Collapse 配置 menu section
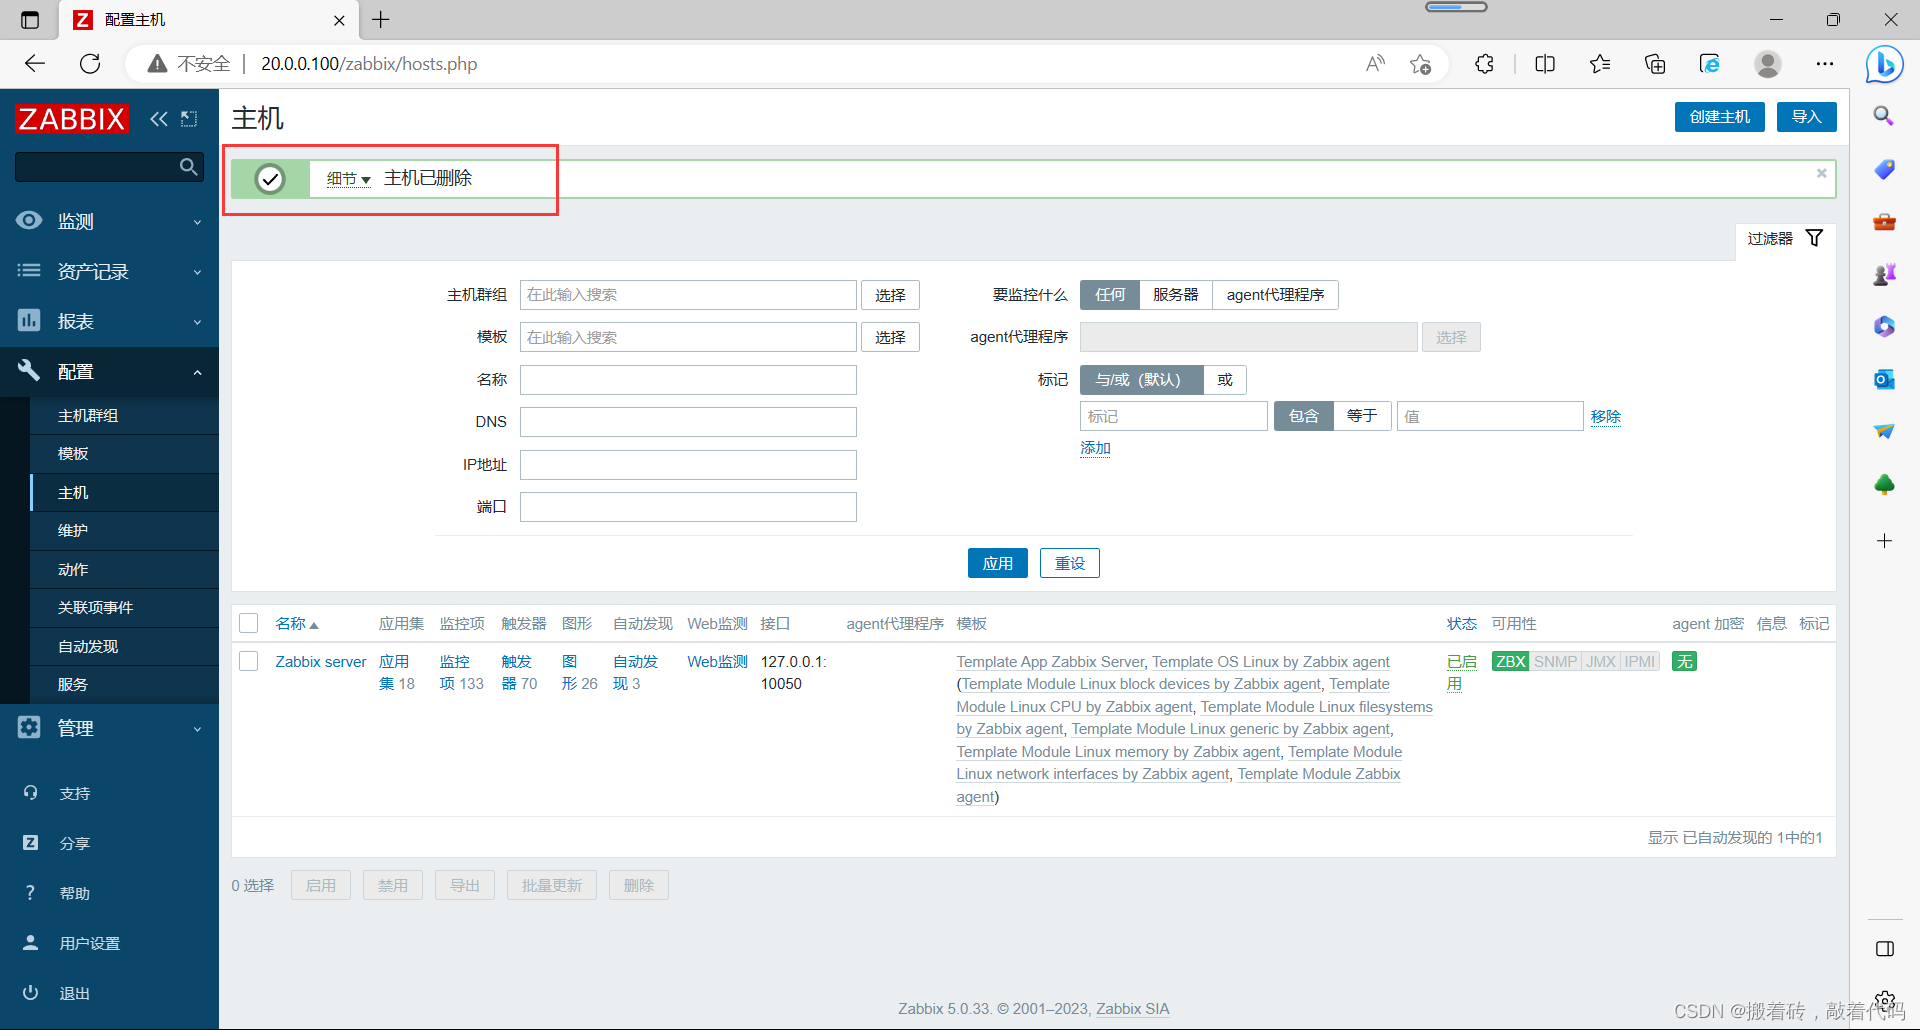 point(109,371)
